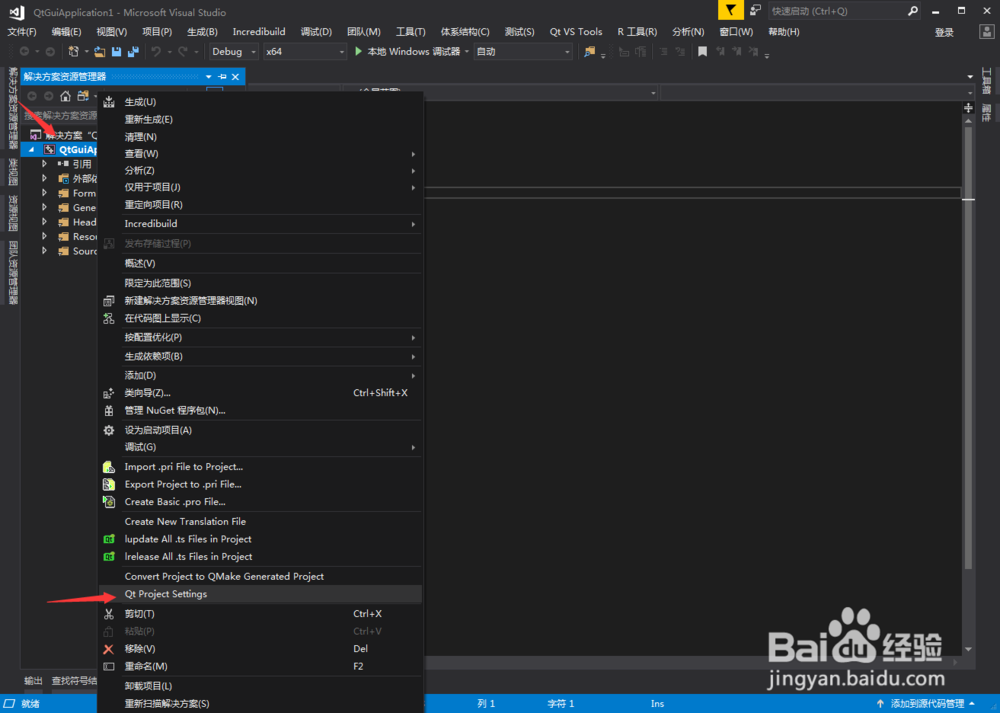
Task: Click the Open File folder icon
Action: (x=99, y=52)
